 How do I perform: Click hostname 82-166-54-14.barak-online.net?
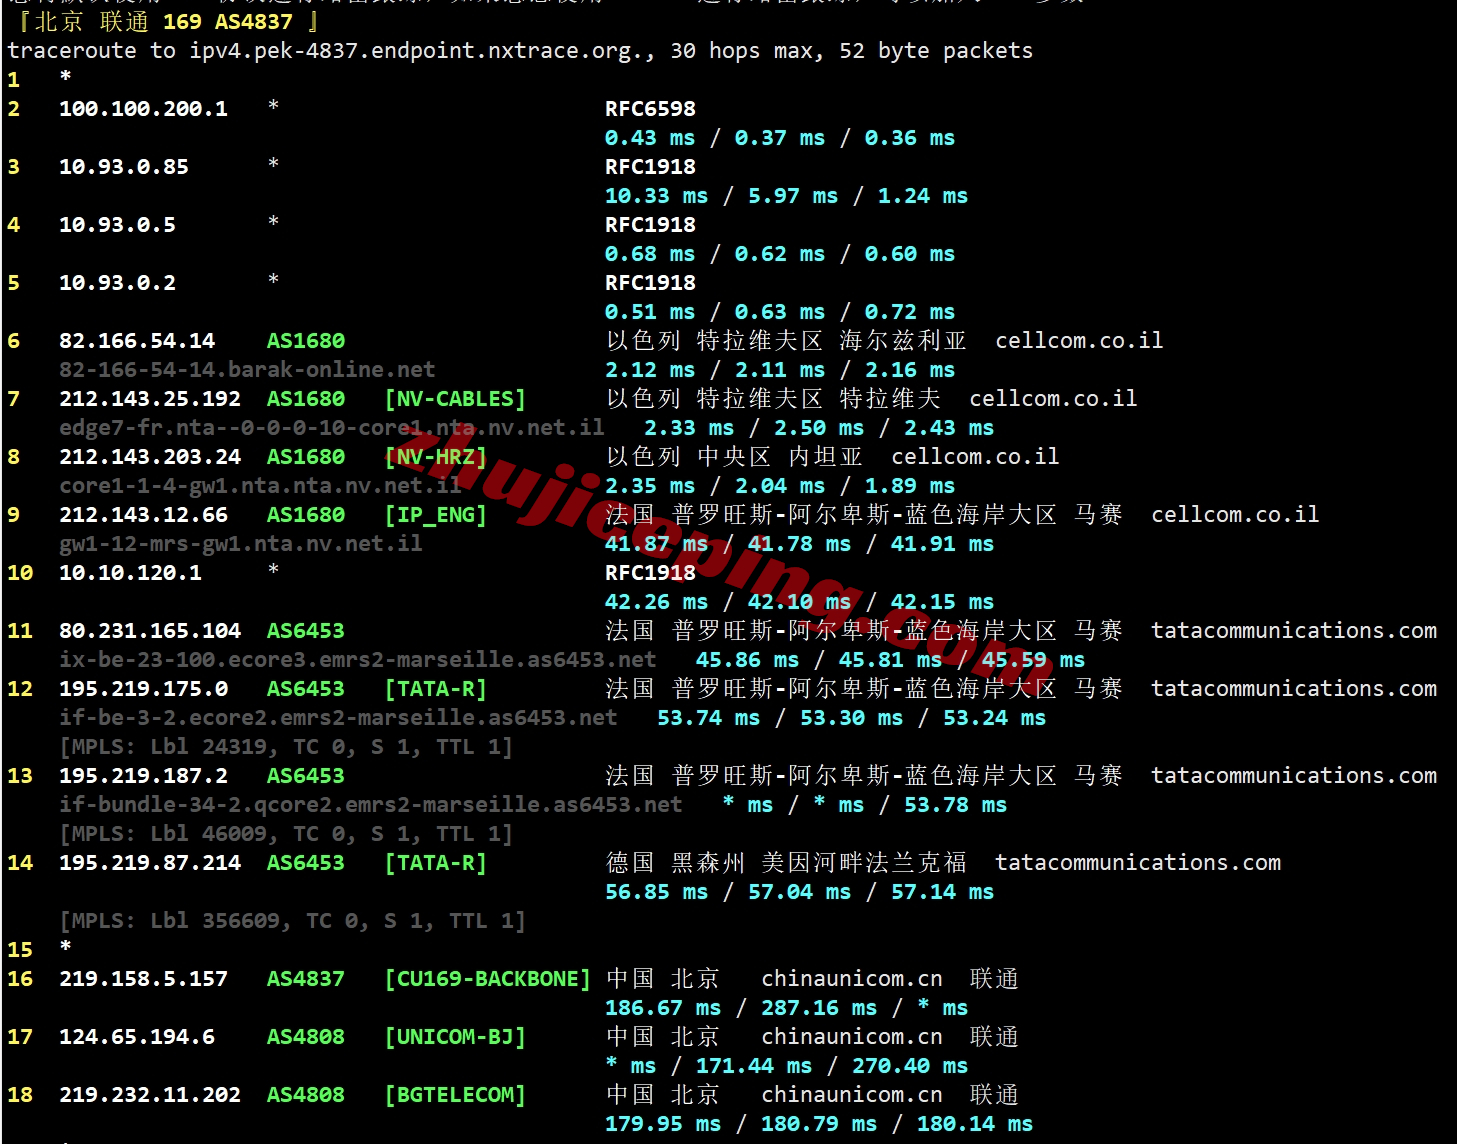coord(247,370)
